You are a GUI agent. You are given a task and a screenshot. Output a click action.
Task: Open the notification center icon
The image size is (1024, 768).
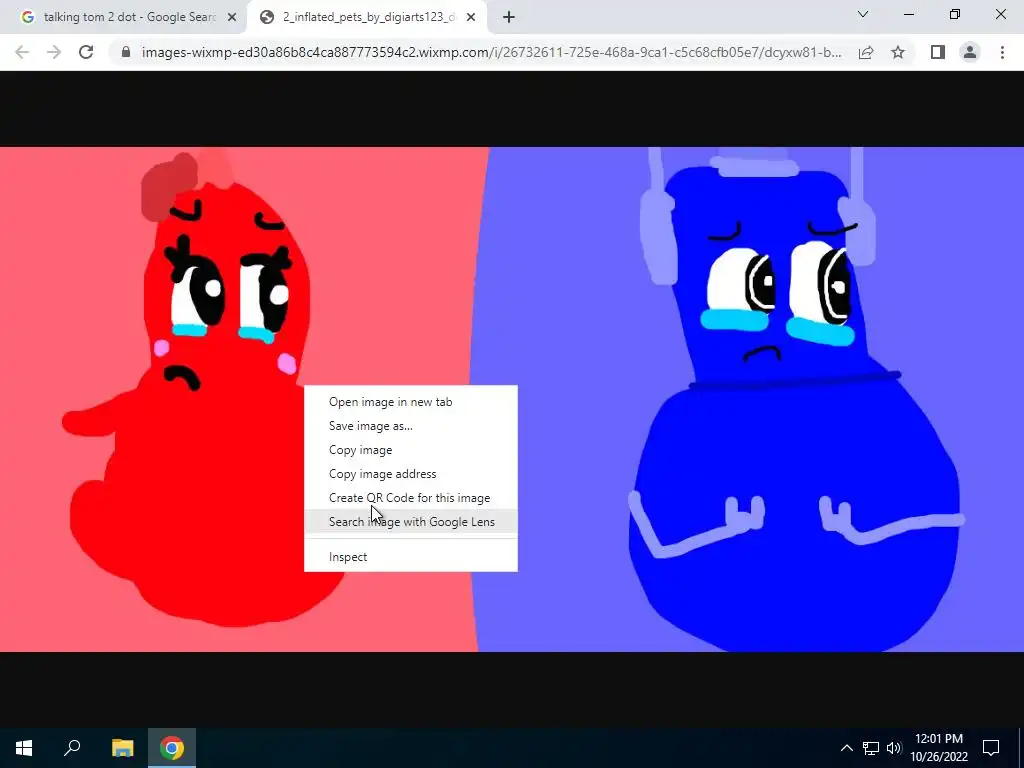991,748
